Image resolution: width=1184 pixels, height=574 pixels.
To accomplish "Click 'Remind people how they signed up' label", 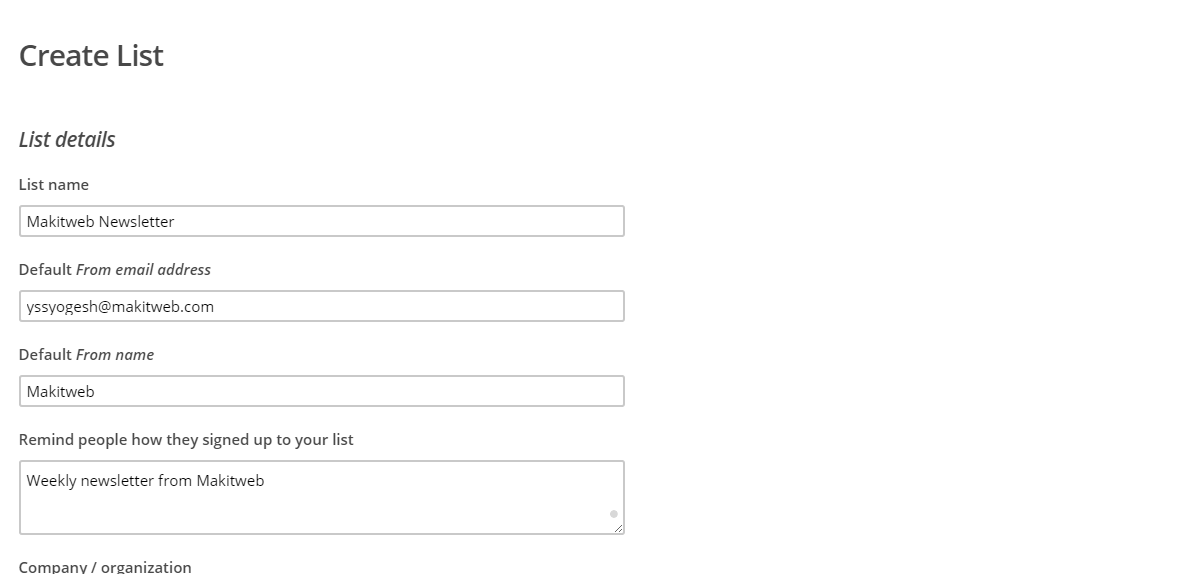I will (186, 440).
